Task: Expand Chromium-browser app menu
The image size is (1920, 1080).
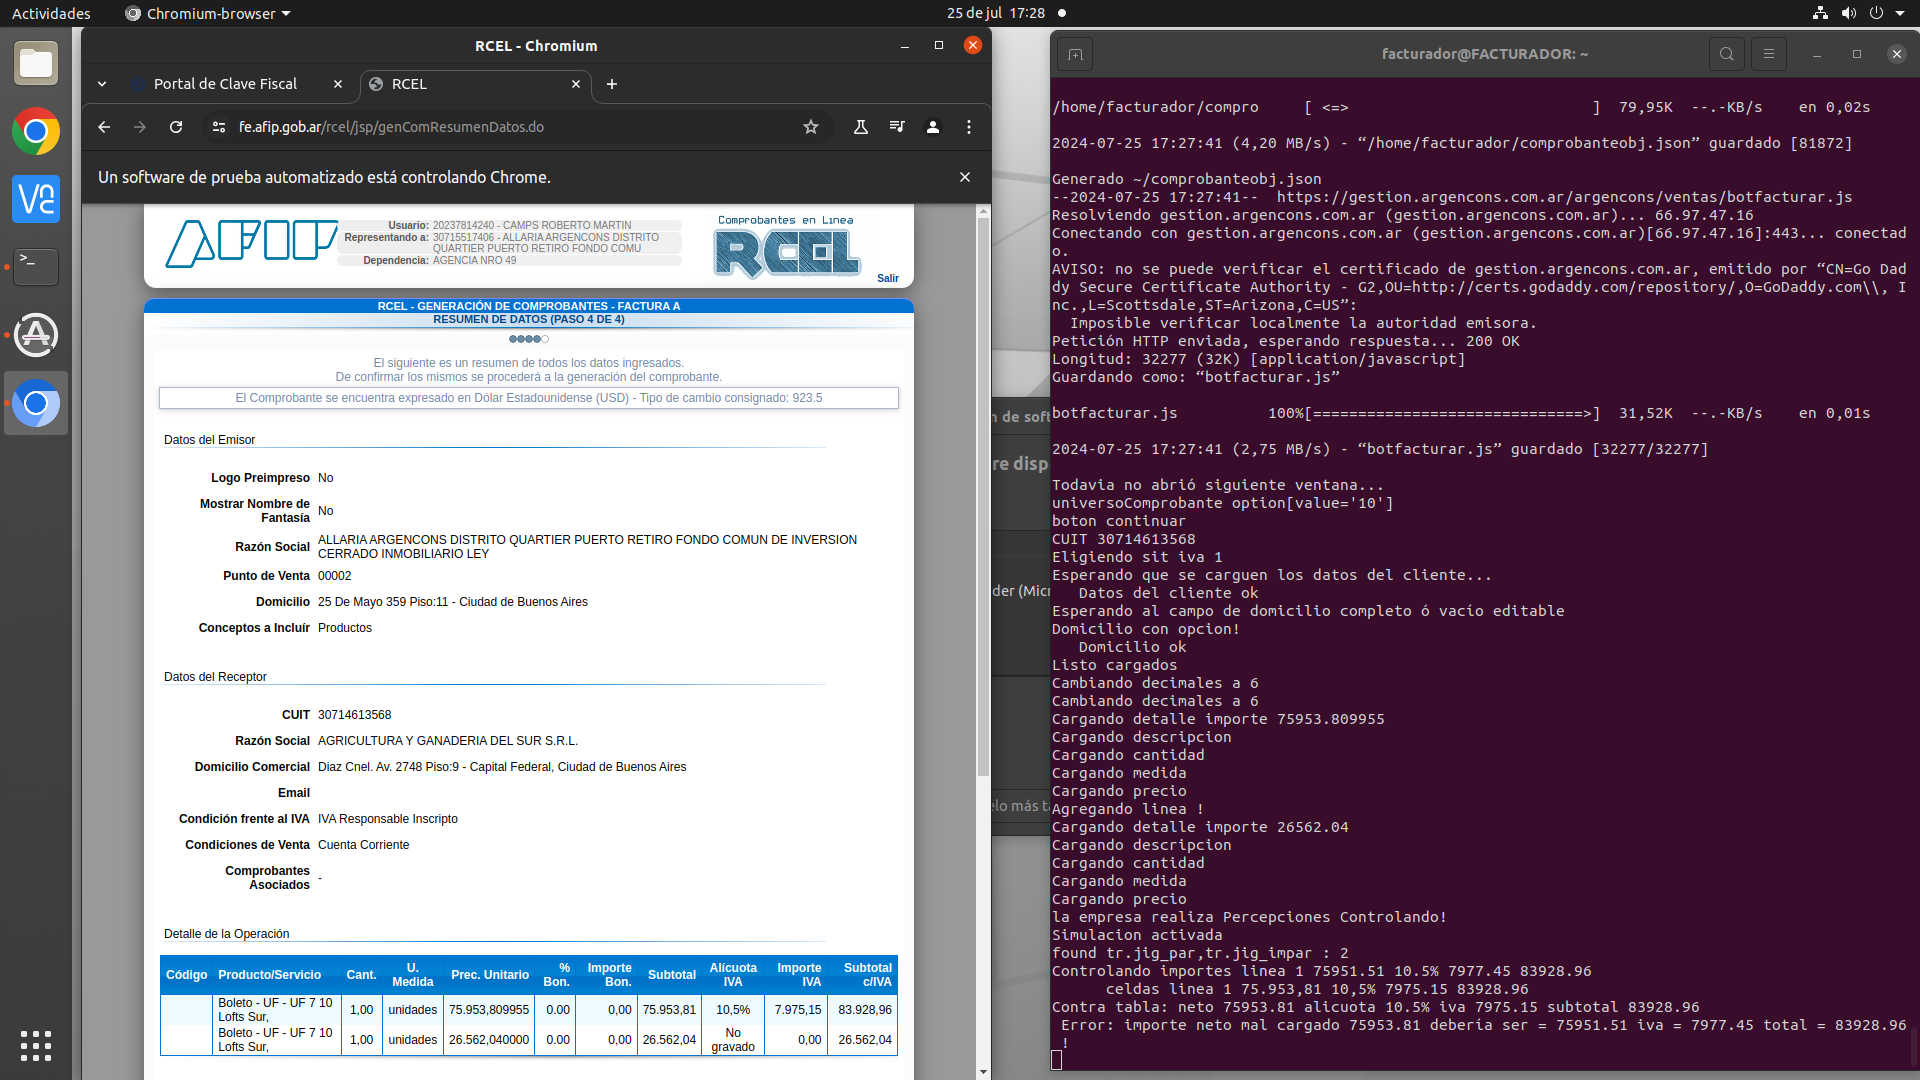Action: pos(208,13)
